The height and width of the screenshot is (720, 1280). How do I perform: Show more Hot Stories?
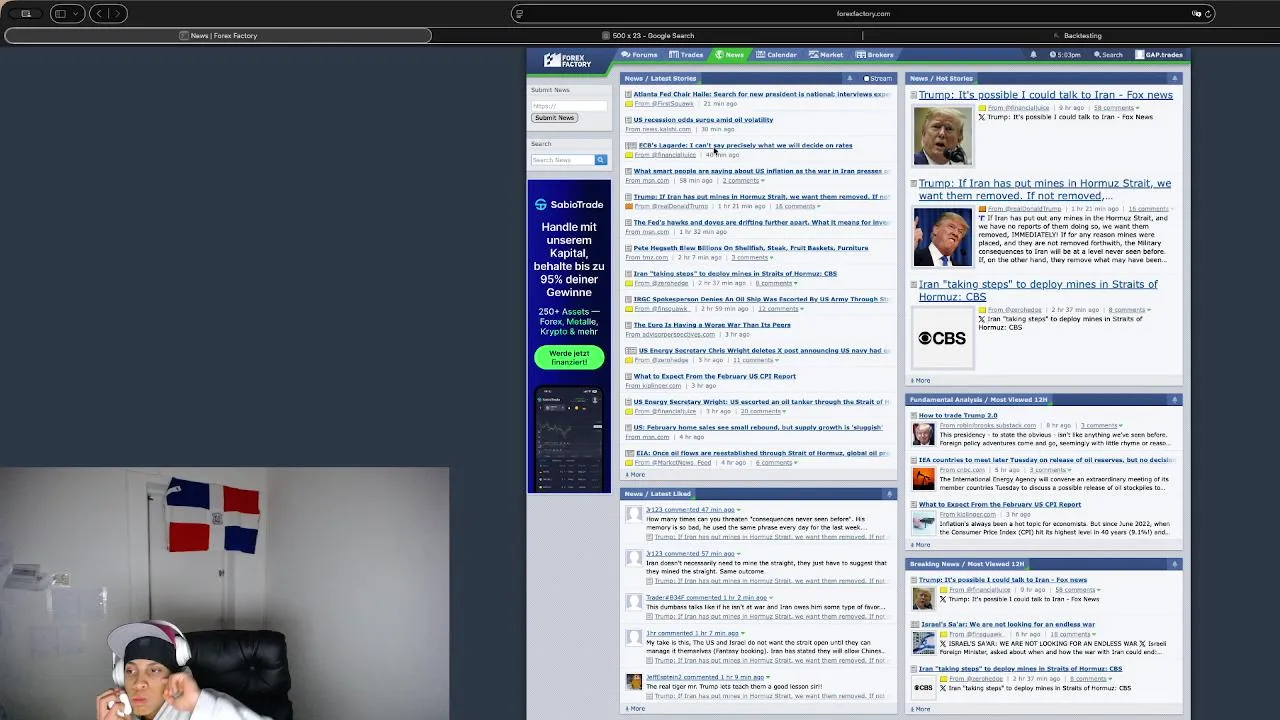(920, 381)
